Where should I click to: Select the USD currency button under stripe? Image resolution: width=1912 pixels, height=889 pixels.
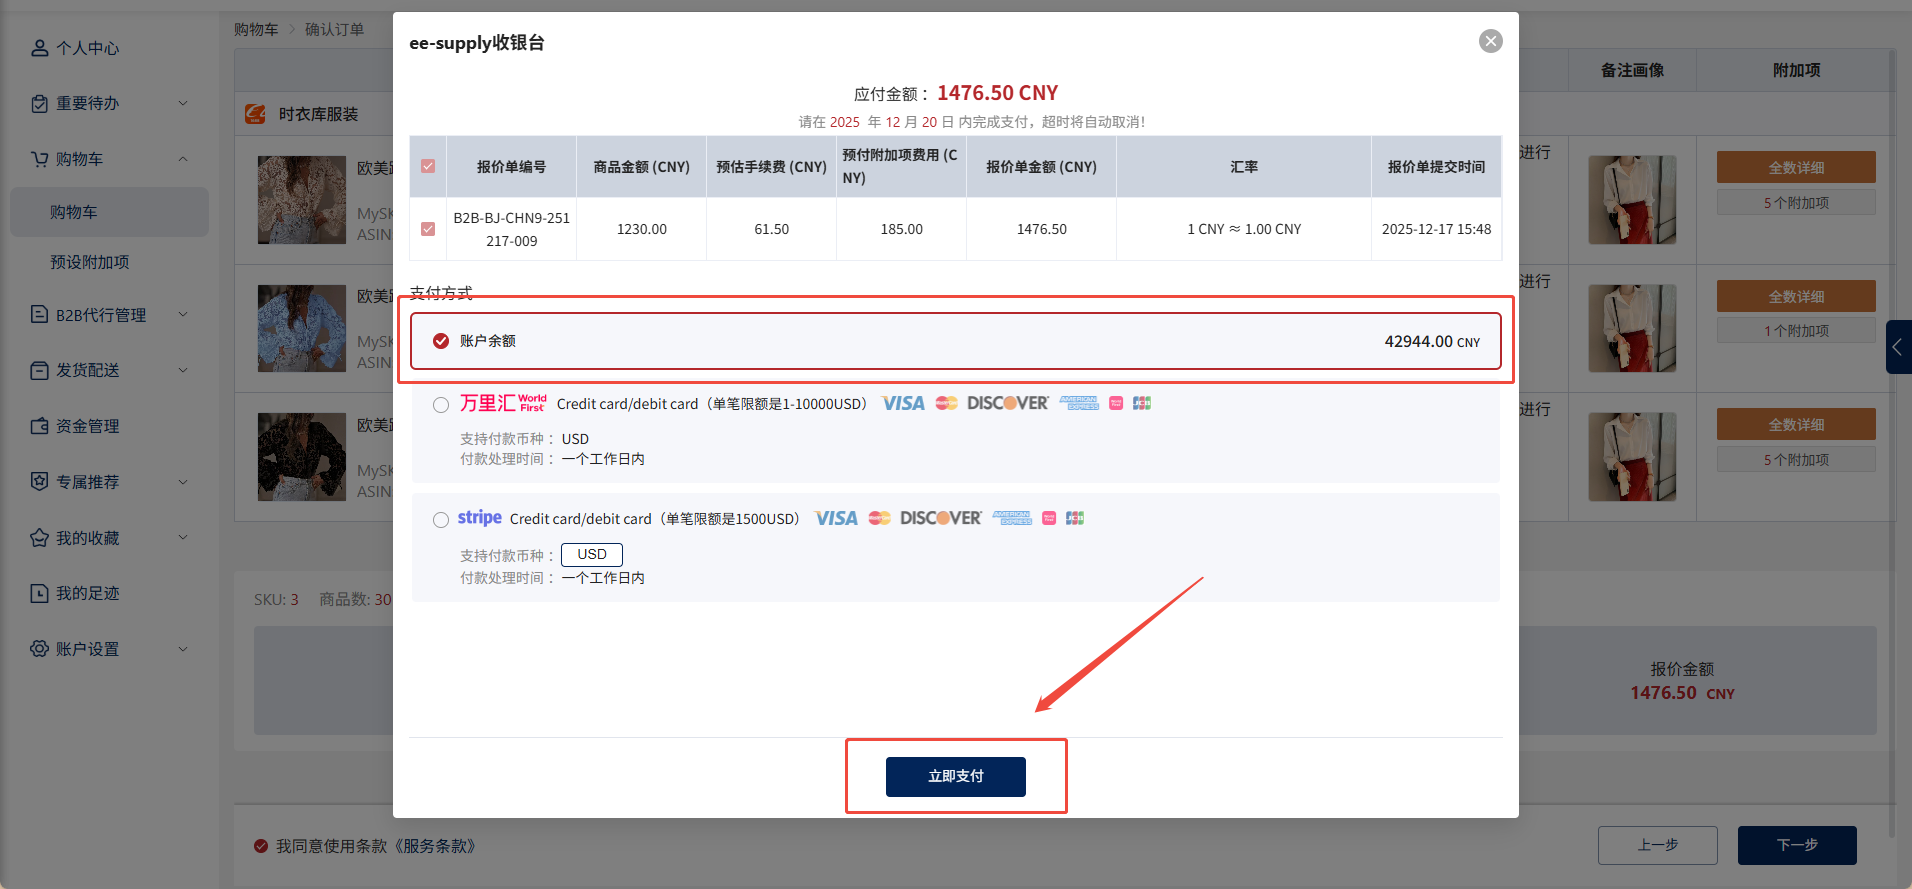(x=592, y=555)
